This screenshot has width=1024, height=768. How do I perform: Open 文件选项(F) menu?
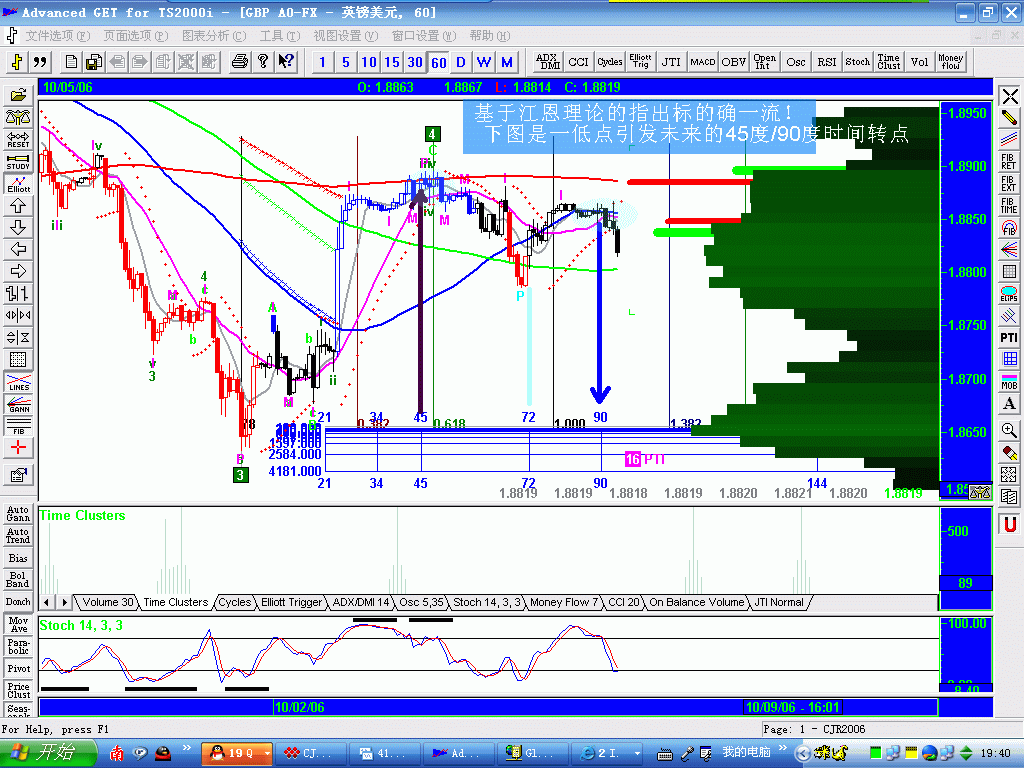[x=57, y=35]
